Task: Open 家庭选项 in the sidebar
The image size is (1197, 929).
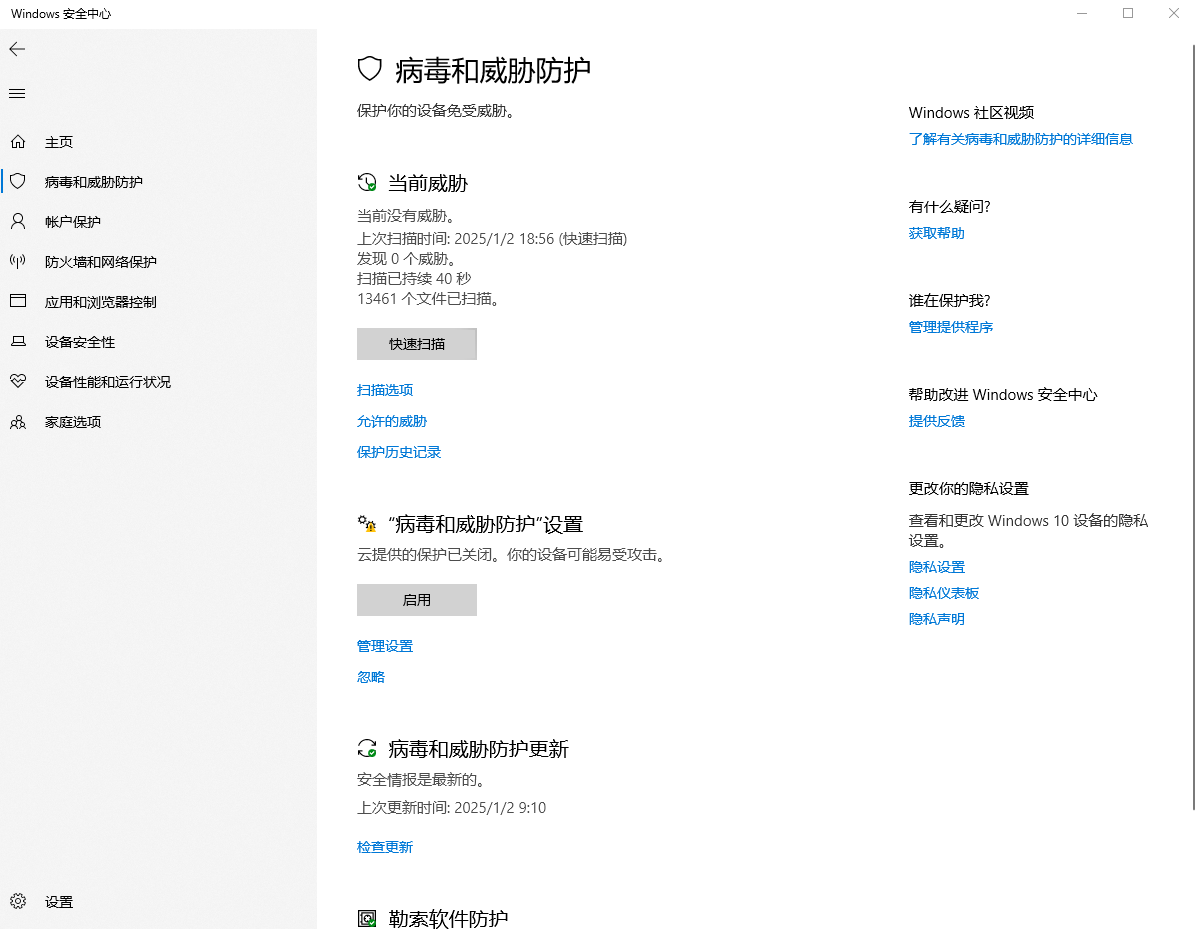Action: (x=159, y=421)
